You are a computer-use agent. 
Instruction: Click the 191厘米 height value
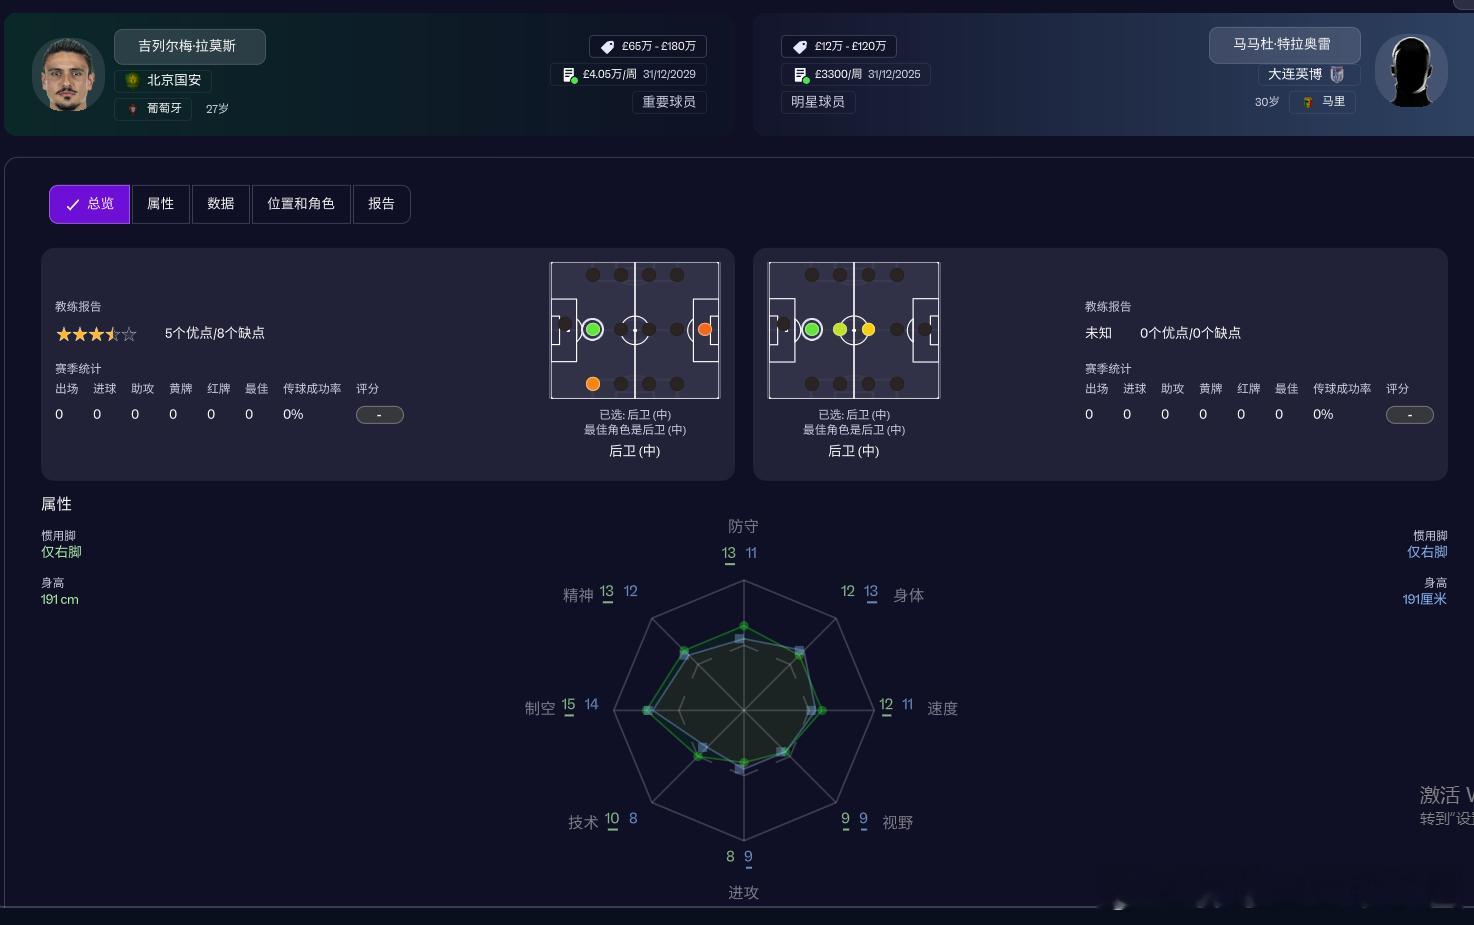(x=1425, y=599)
